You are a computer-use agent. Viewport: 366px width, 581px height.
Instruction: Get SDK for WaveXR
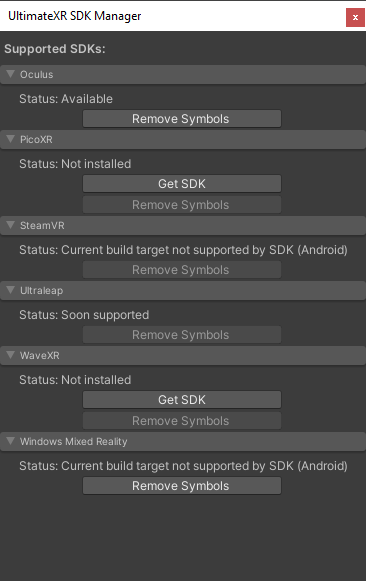point(182,399)
